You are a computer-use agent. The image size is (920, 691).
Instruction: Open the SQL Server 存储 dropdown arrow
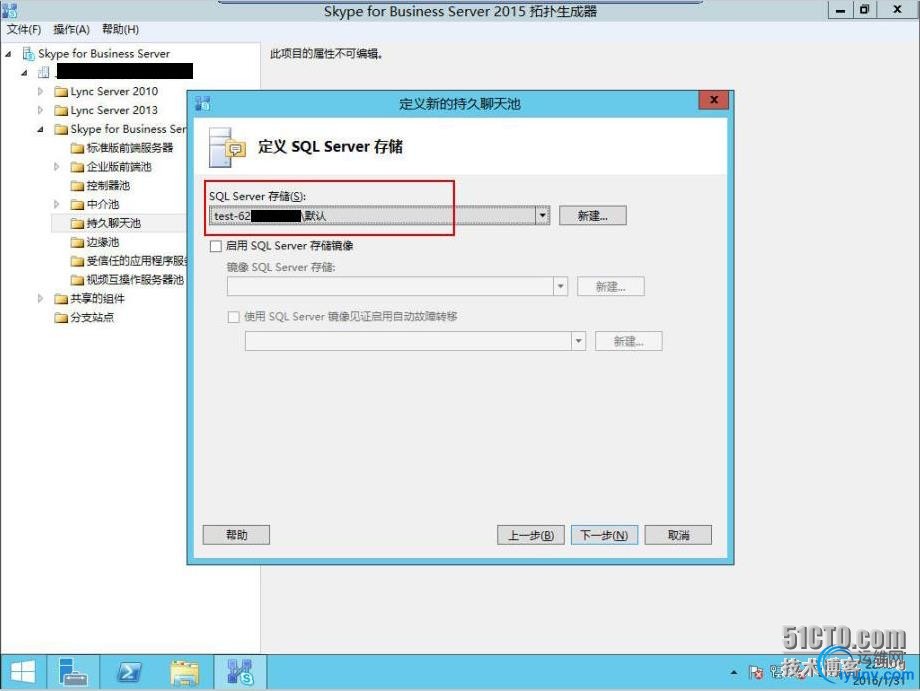(543, 215)
